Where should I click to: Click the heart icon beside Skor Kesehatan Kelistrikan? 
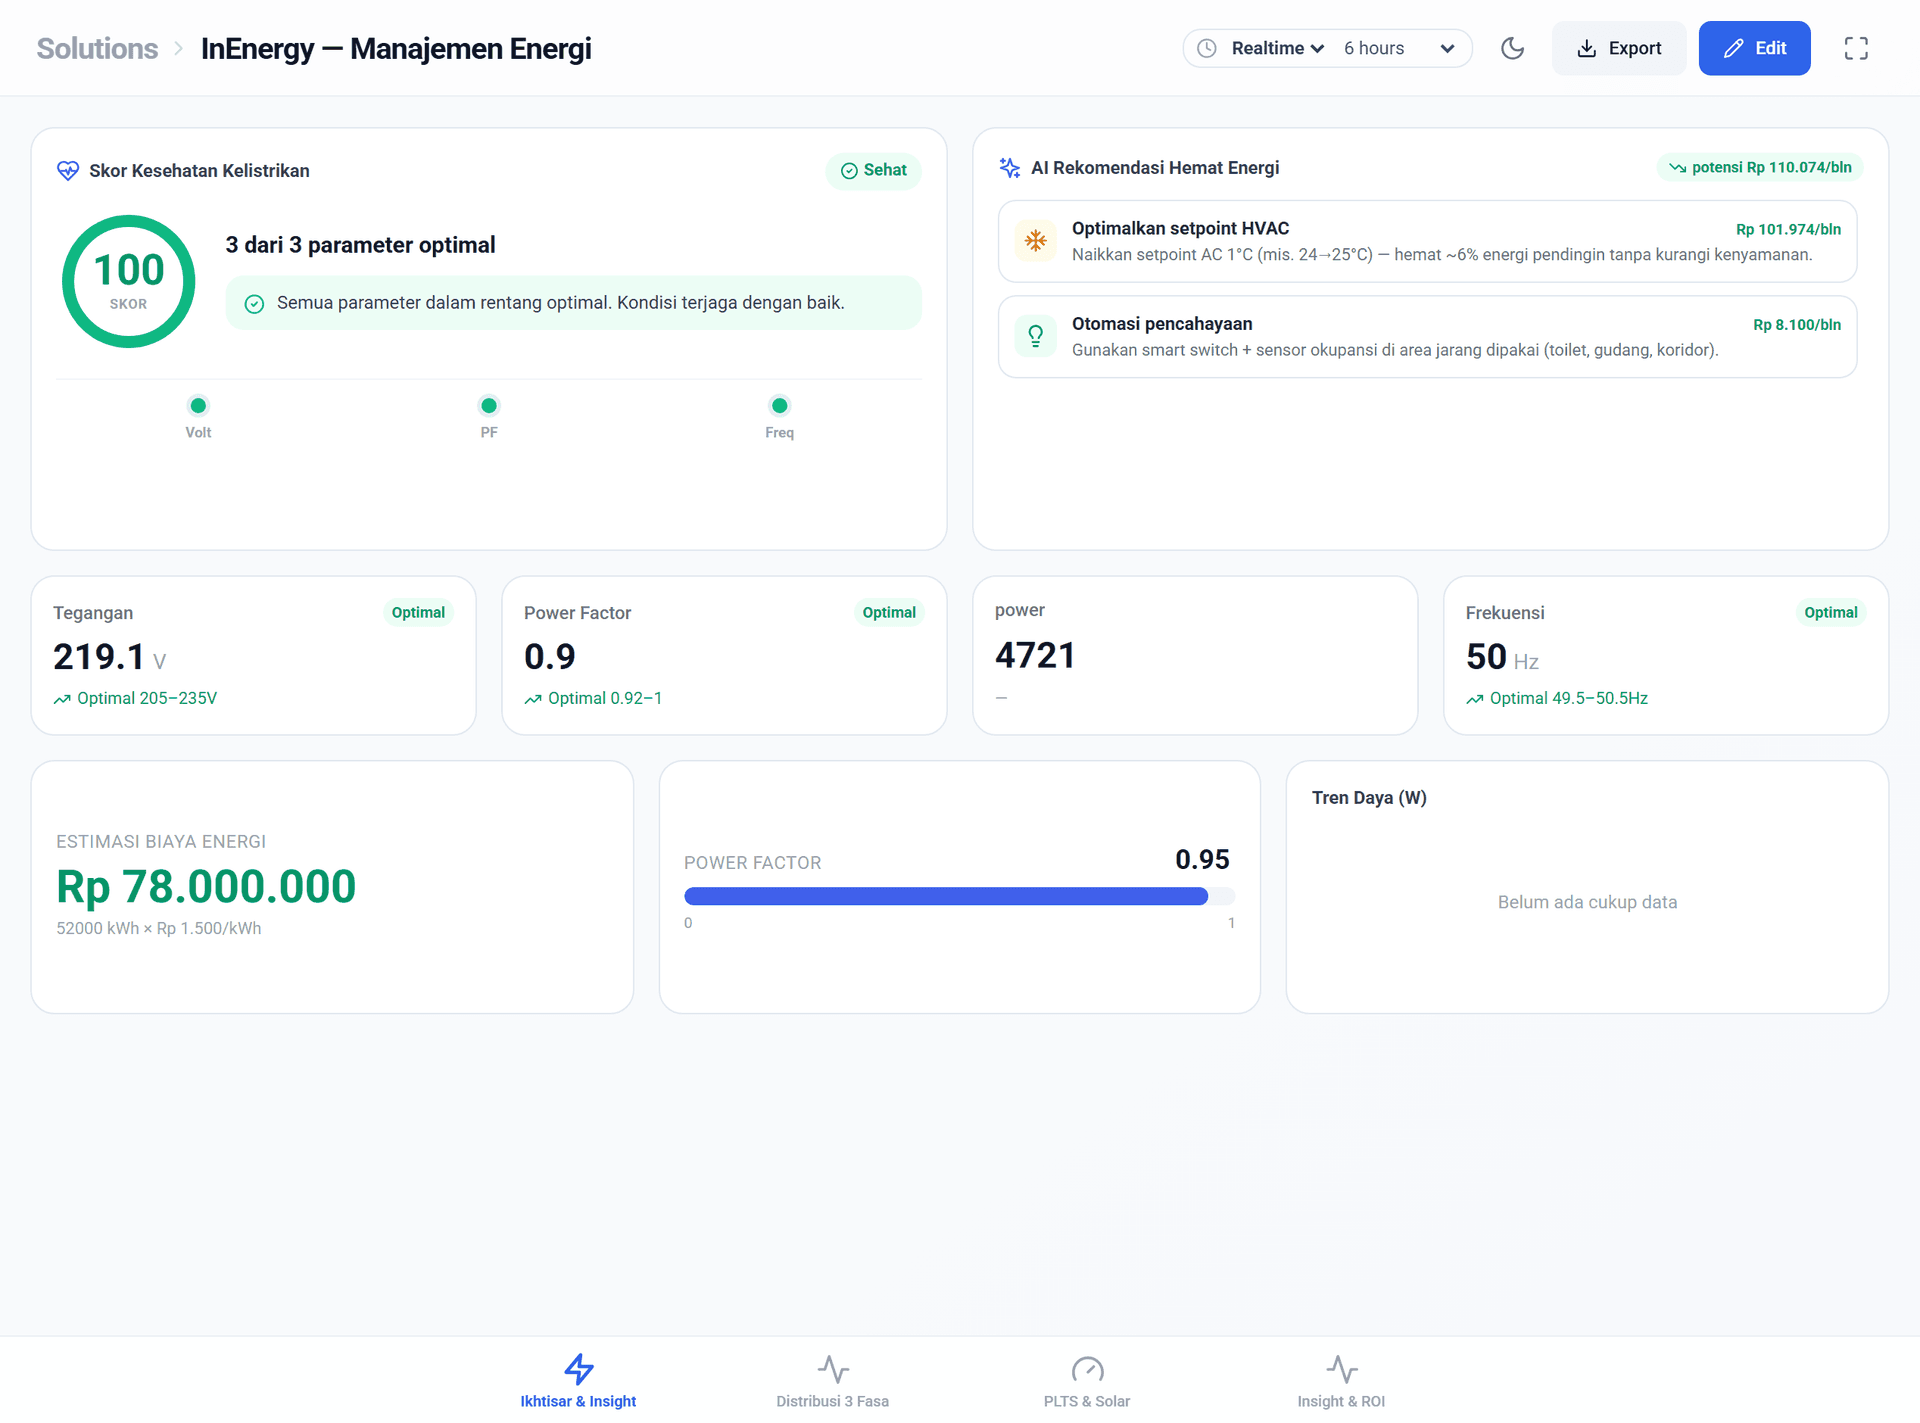(x=68, y=171)
